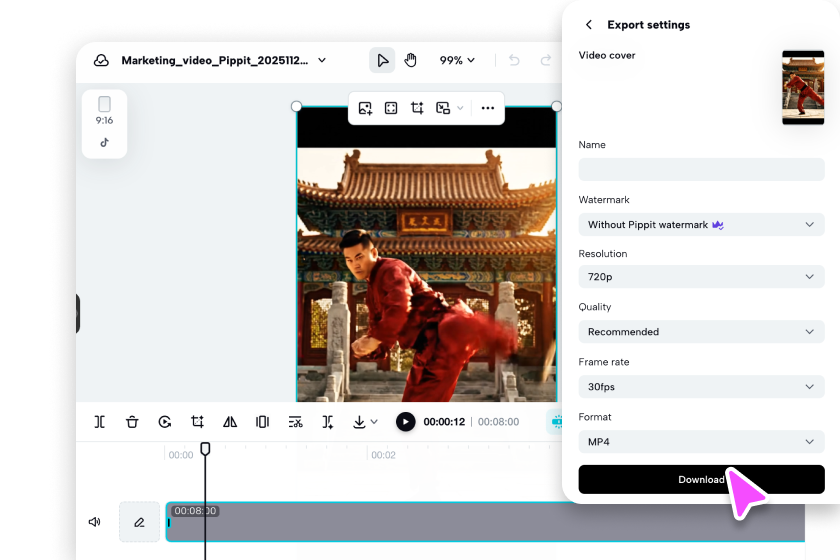The width and height of the screenshot is (840, 560).
Task: Click the left side panel collapse handle
Action: tap(78, 313)
